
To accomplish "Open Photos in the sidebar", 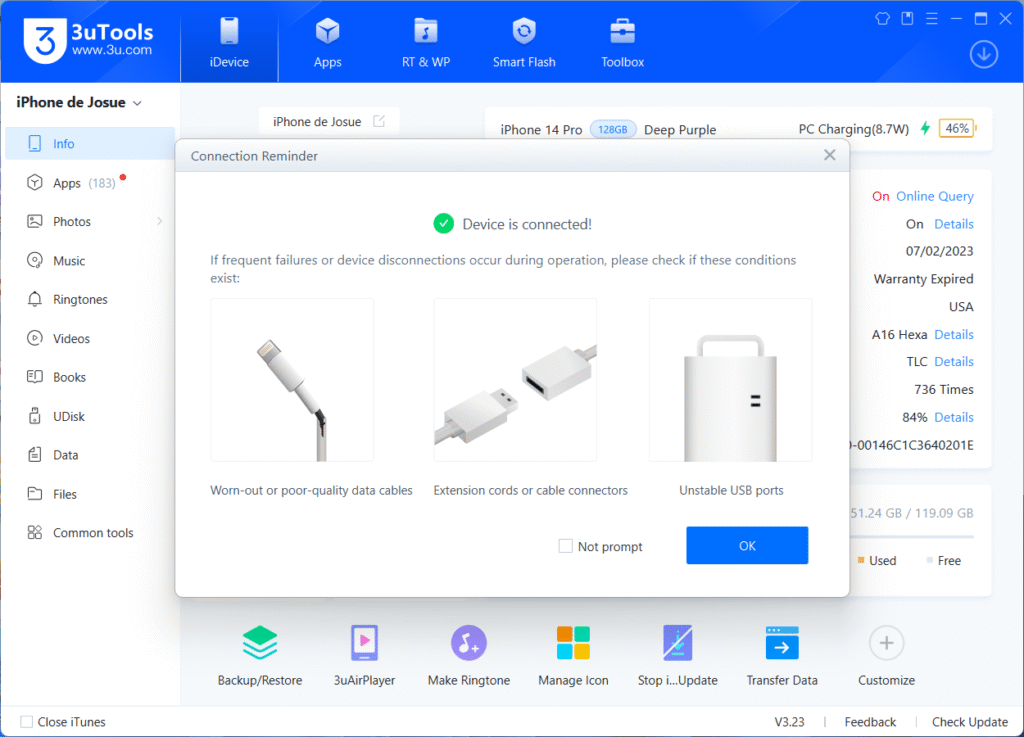I will coord(90,221).
